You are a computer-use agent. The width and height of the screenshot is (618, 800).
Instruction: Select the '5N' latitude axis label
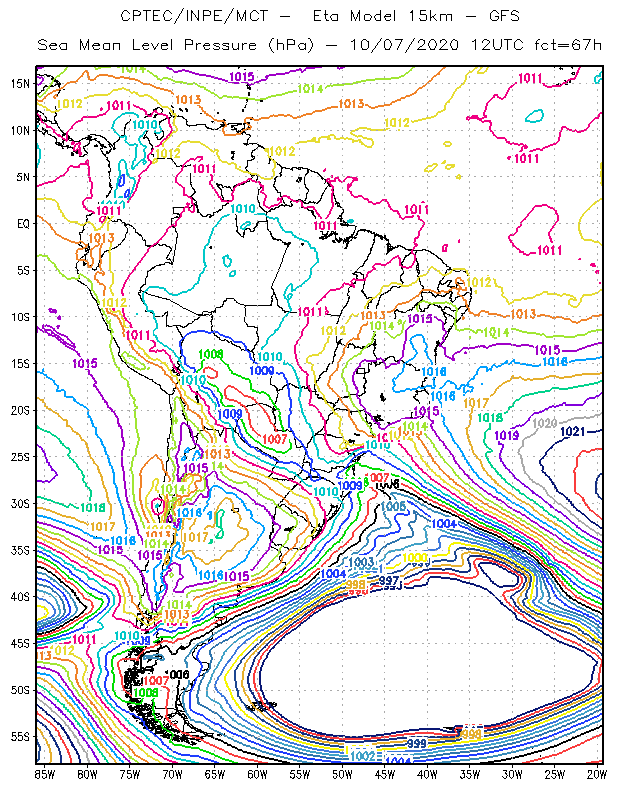23,177
